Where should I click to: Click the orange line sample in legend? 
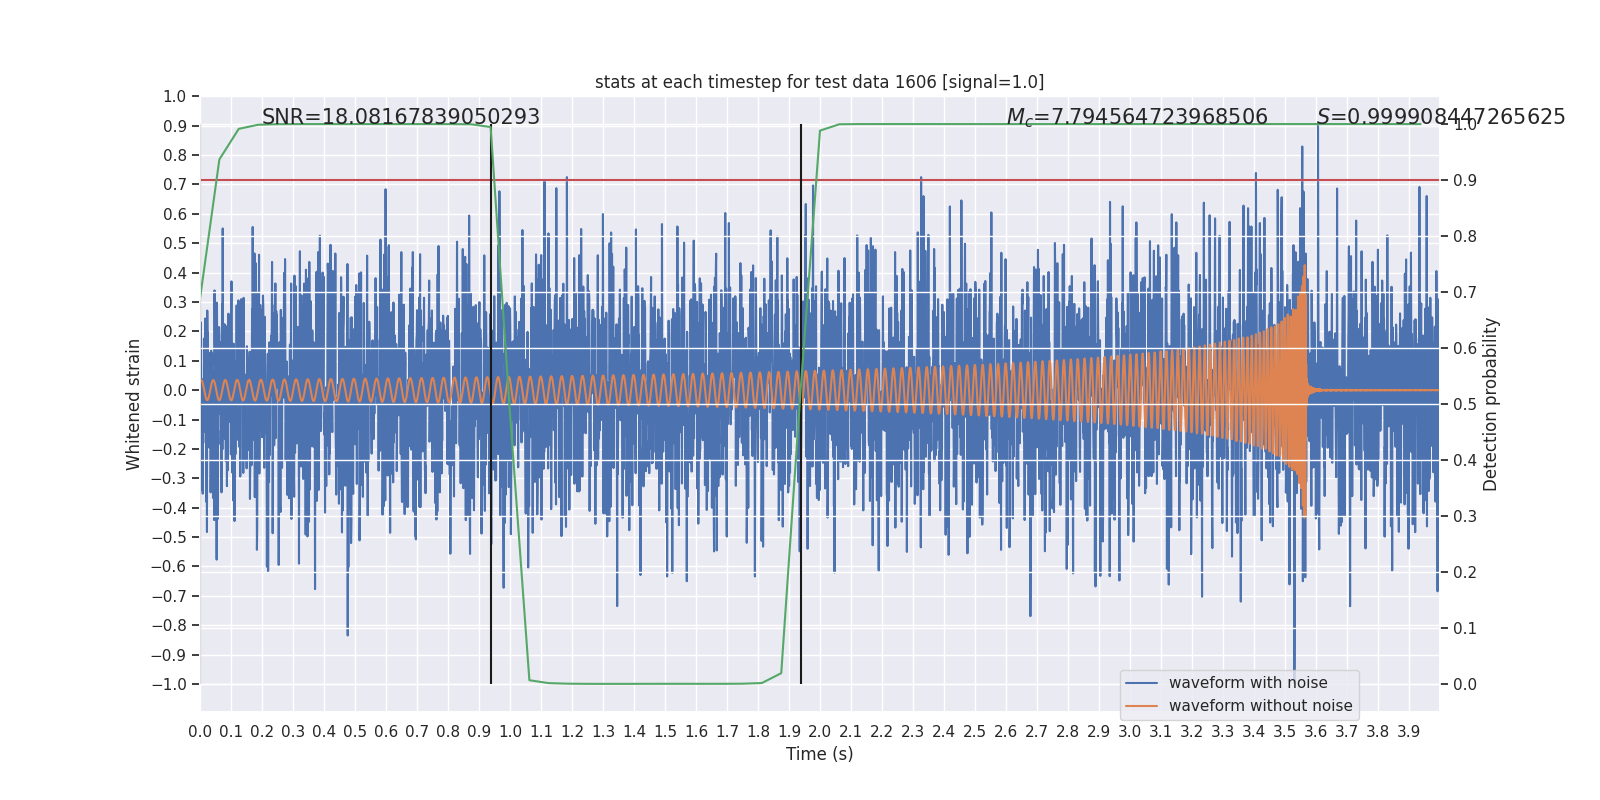point(1141,706)
